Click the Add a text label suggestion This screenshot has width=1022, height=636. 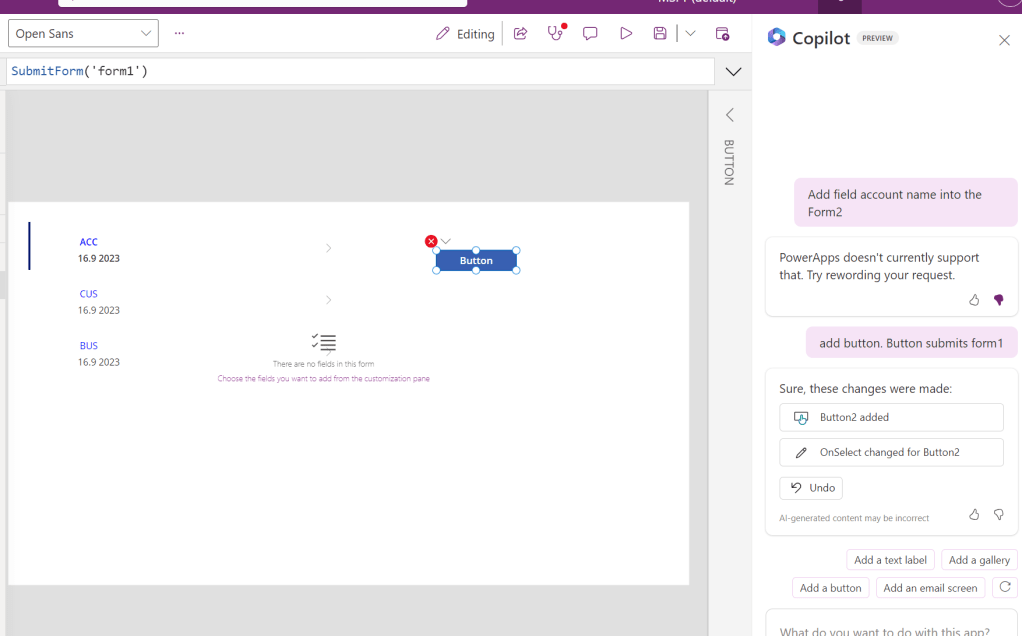tap(890, 560)
